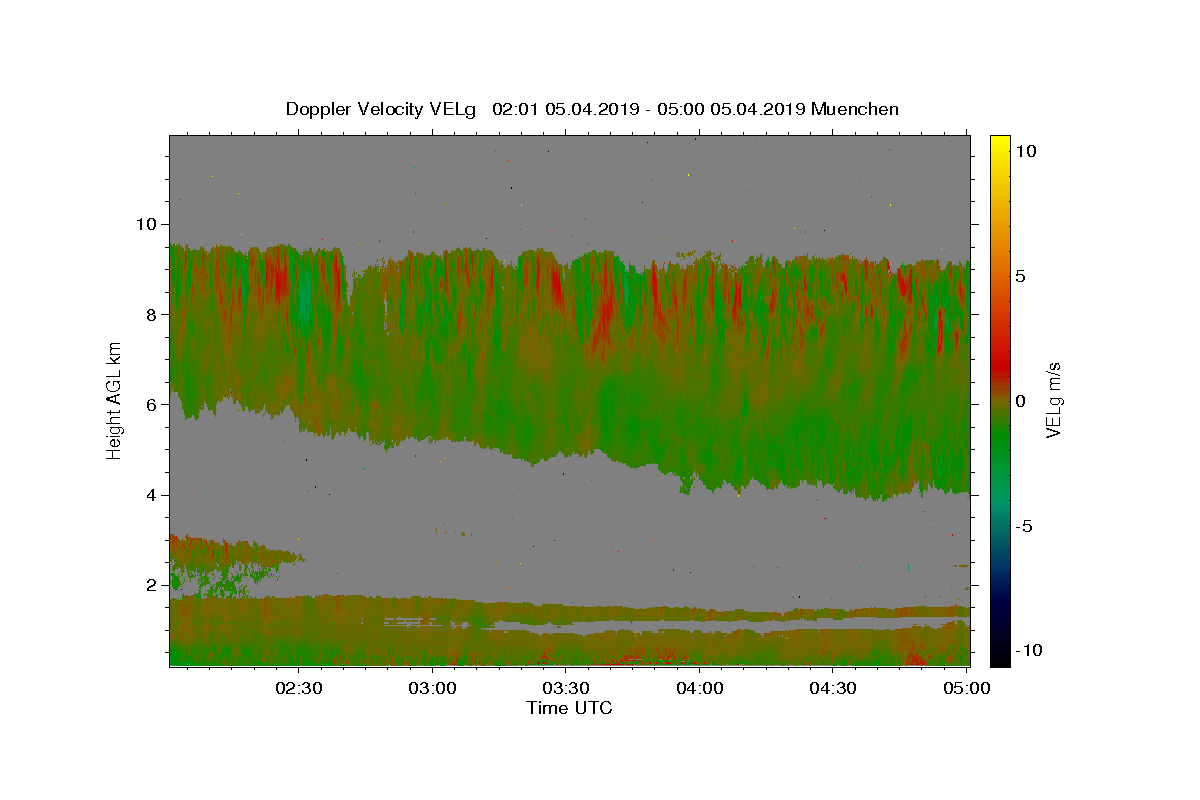
Task: Click the 03:30 time tick label
Action: click(566, 688)
